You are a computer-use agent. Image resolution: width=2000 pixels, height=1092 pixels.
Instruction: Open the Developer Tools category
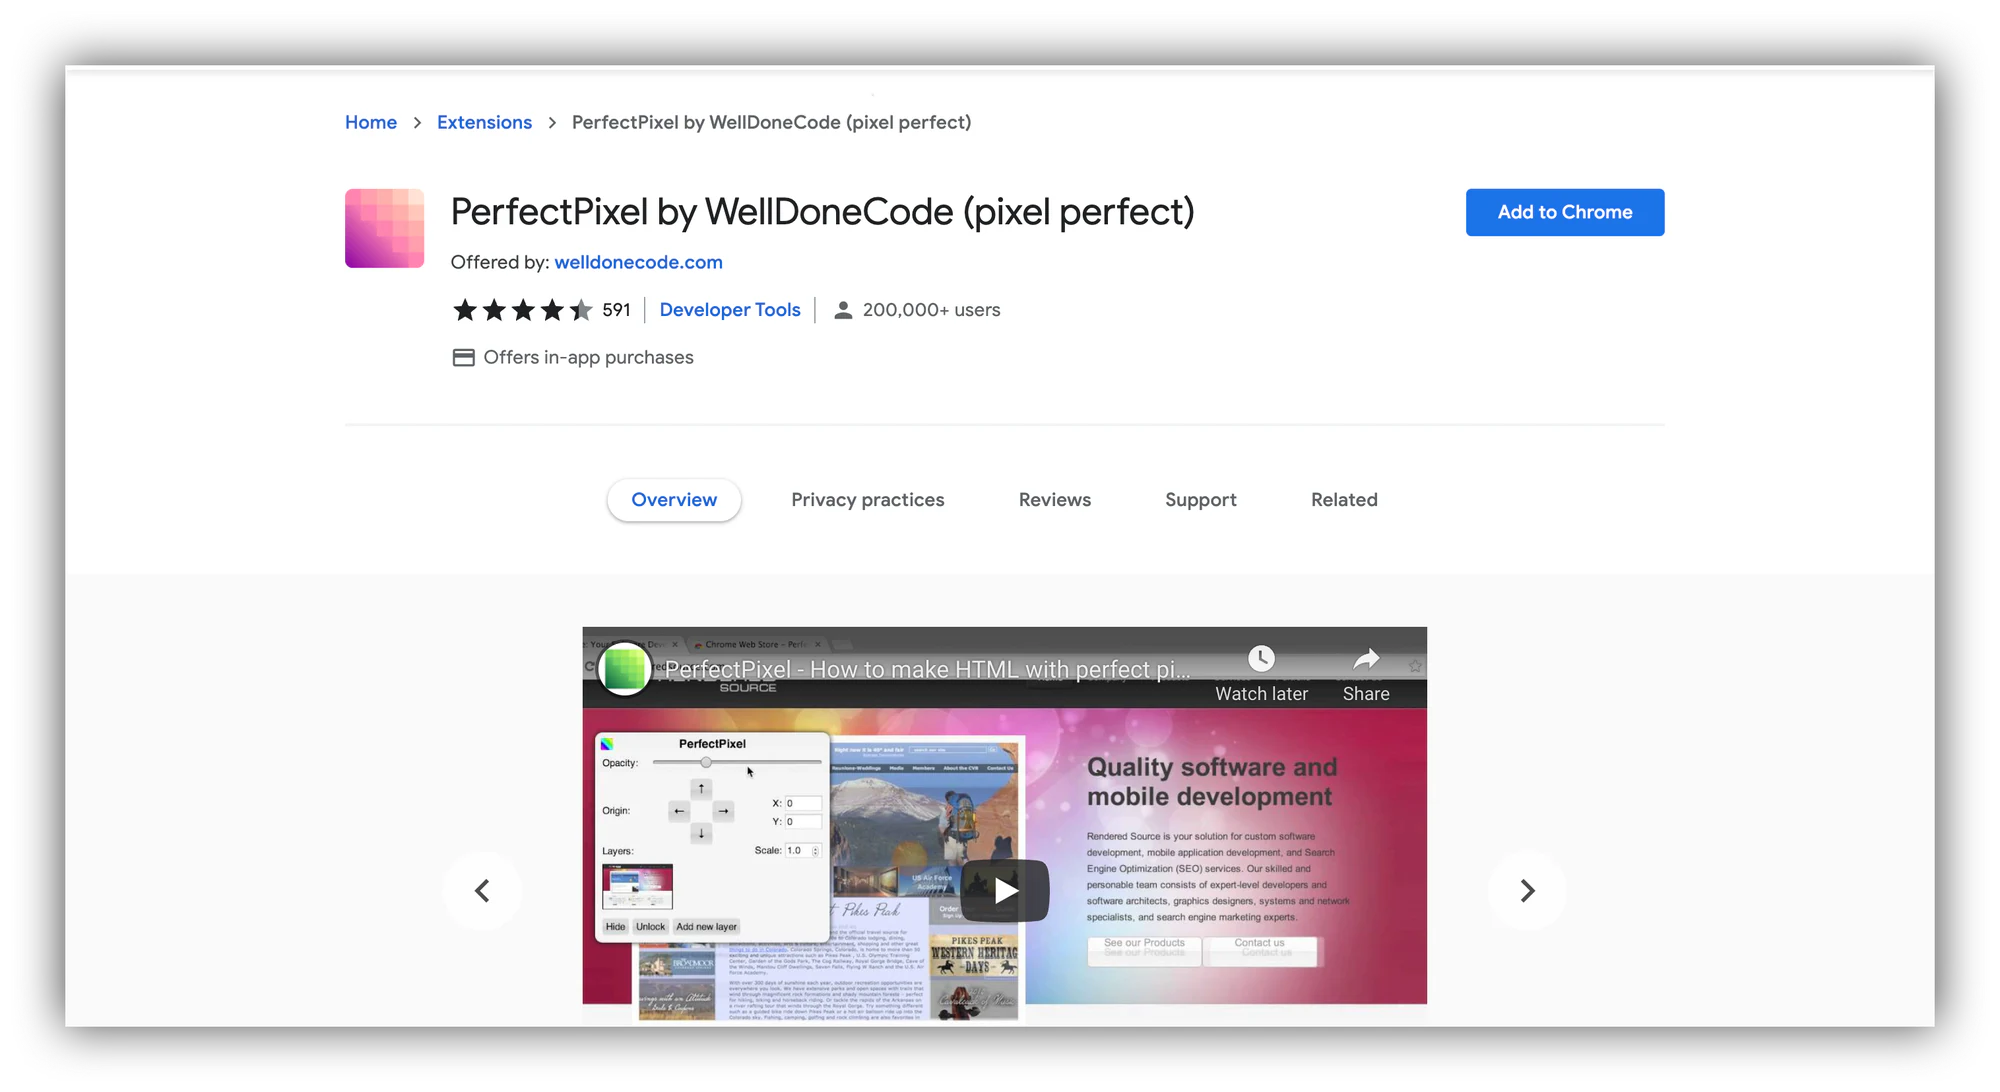(x=730, y=310)
